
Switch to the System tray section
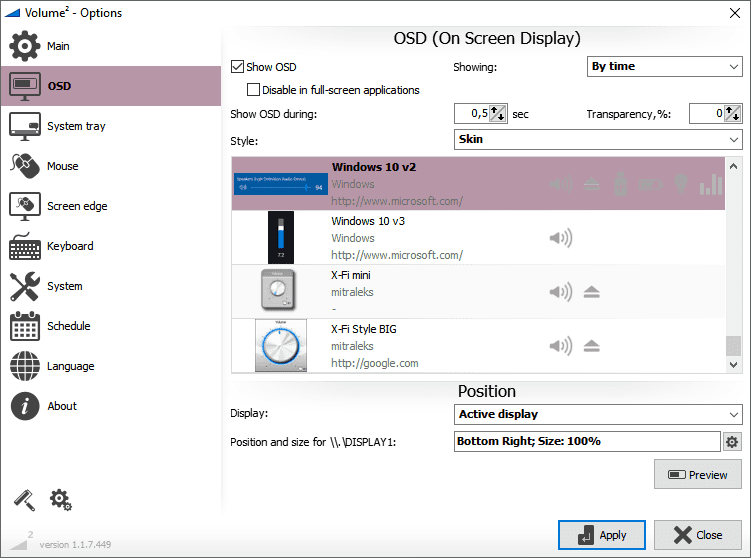[x=111, y=126]
